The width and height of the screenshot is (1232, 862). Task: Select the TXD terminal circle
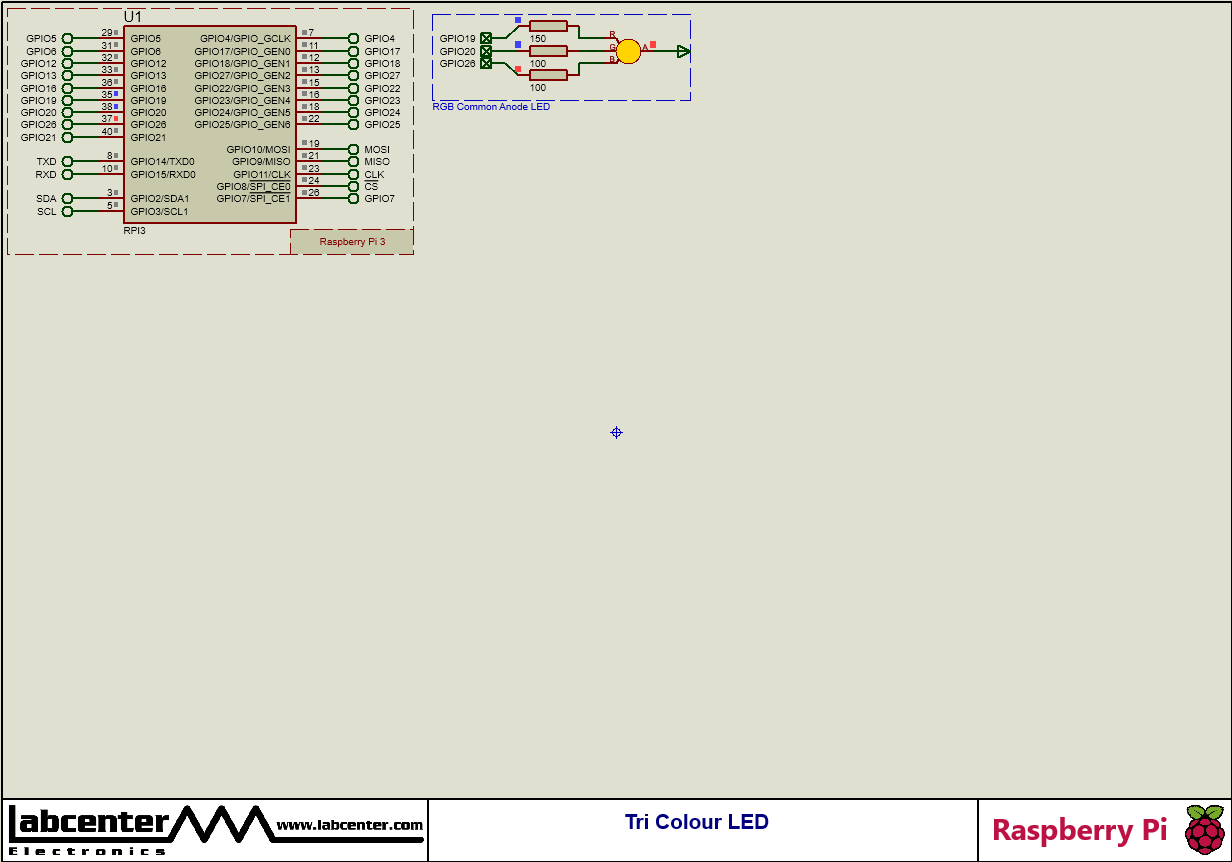(x=68, y=162)
